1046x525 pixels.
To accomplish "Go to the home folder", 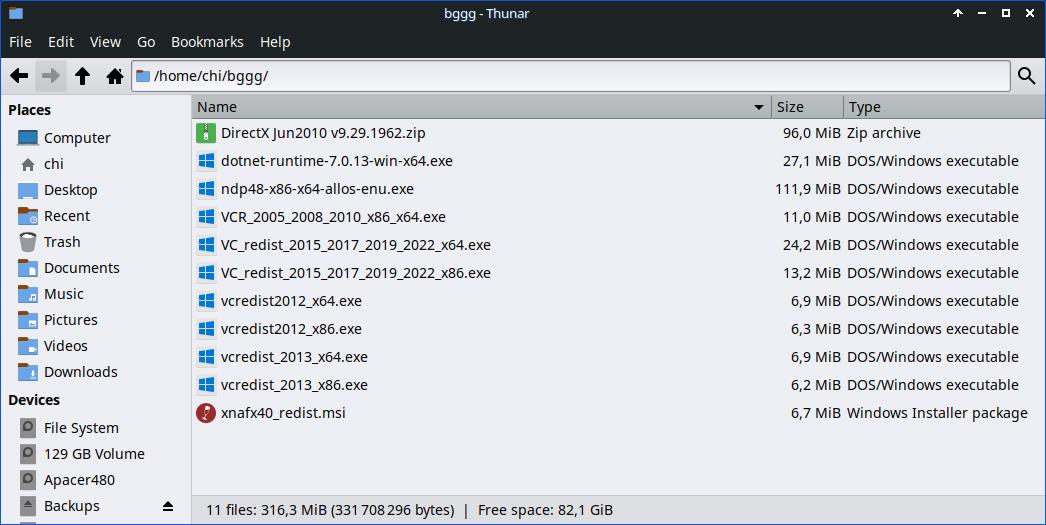I will click(x=115, y=76).
